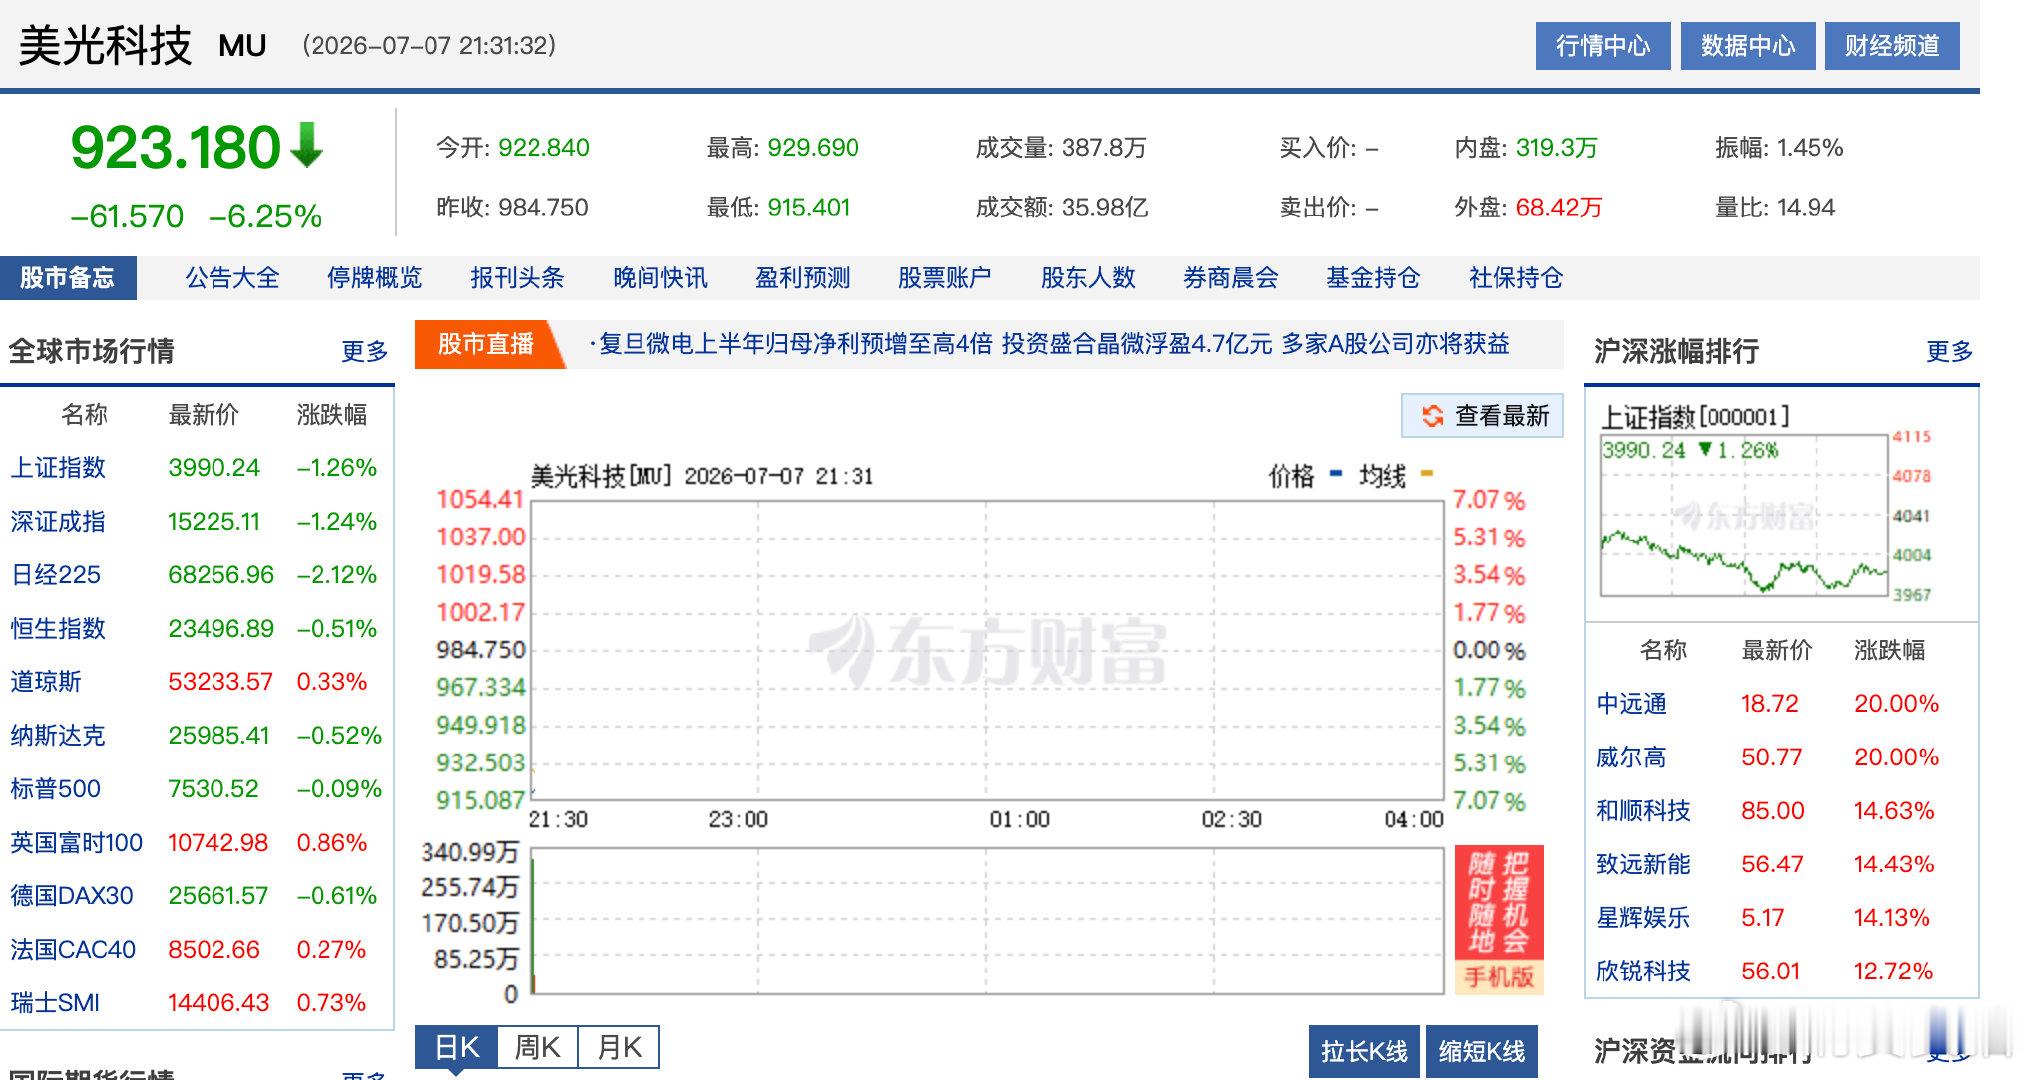Switch chart to 周K tab

537,1048
